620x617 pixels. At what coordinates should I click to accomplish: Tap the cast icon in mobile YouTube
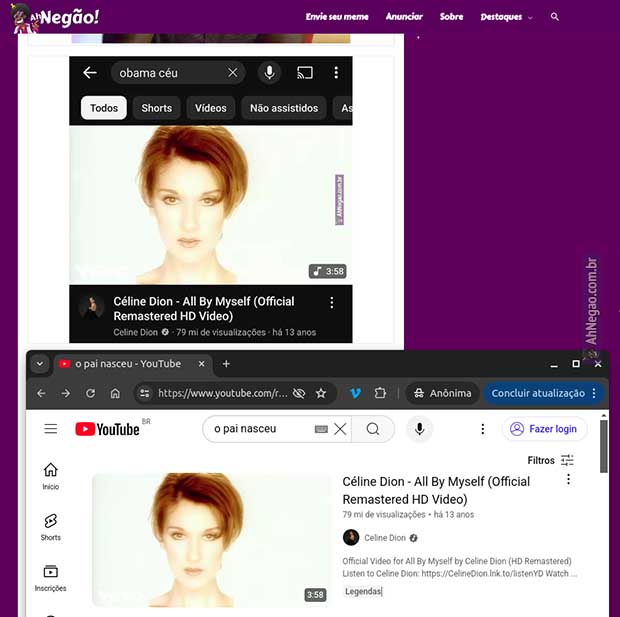tap(305, 73)
